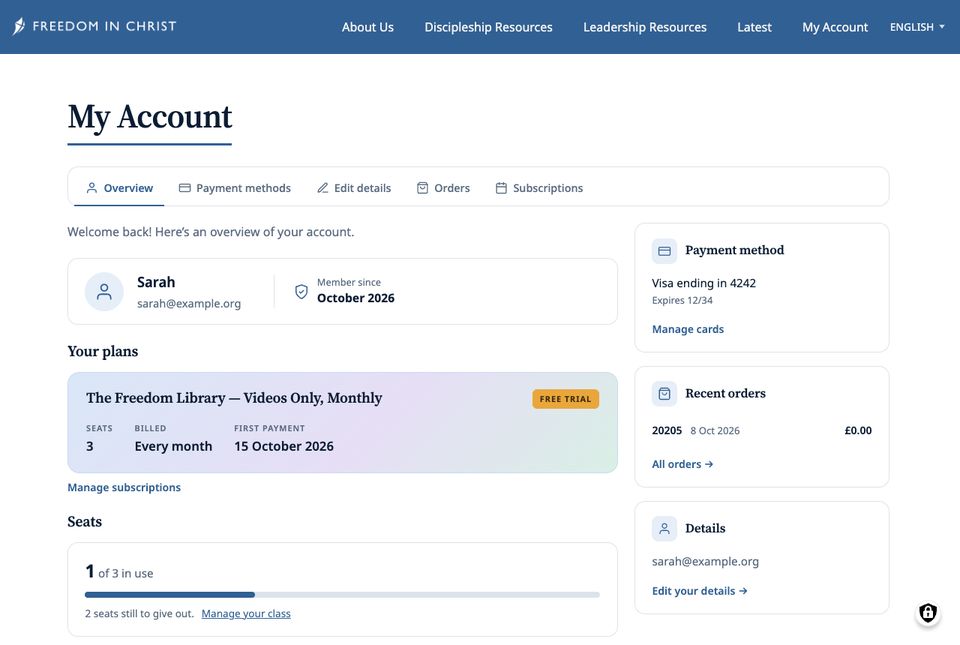Click the Every month billing value

[x=173, y=446]
